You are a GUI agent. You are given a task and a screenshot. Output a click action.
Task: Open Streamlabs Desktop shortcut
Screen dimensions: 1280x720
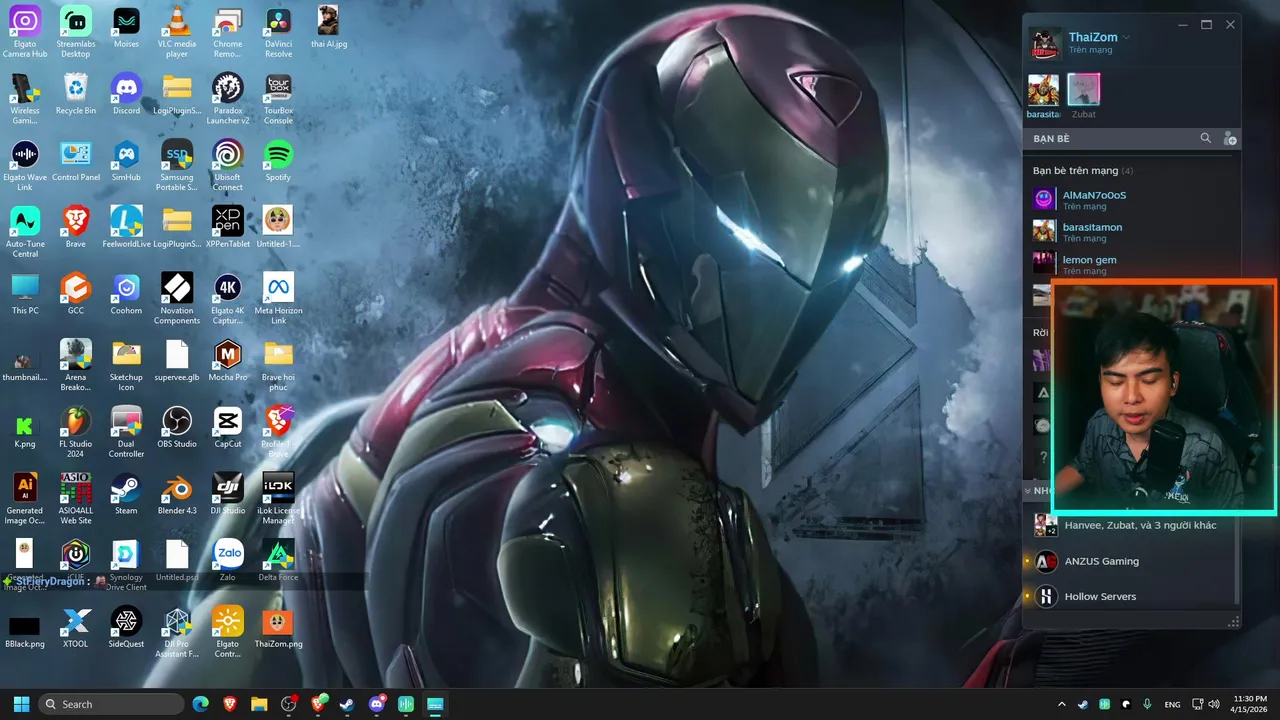[76, 31]
